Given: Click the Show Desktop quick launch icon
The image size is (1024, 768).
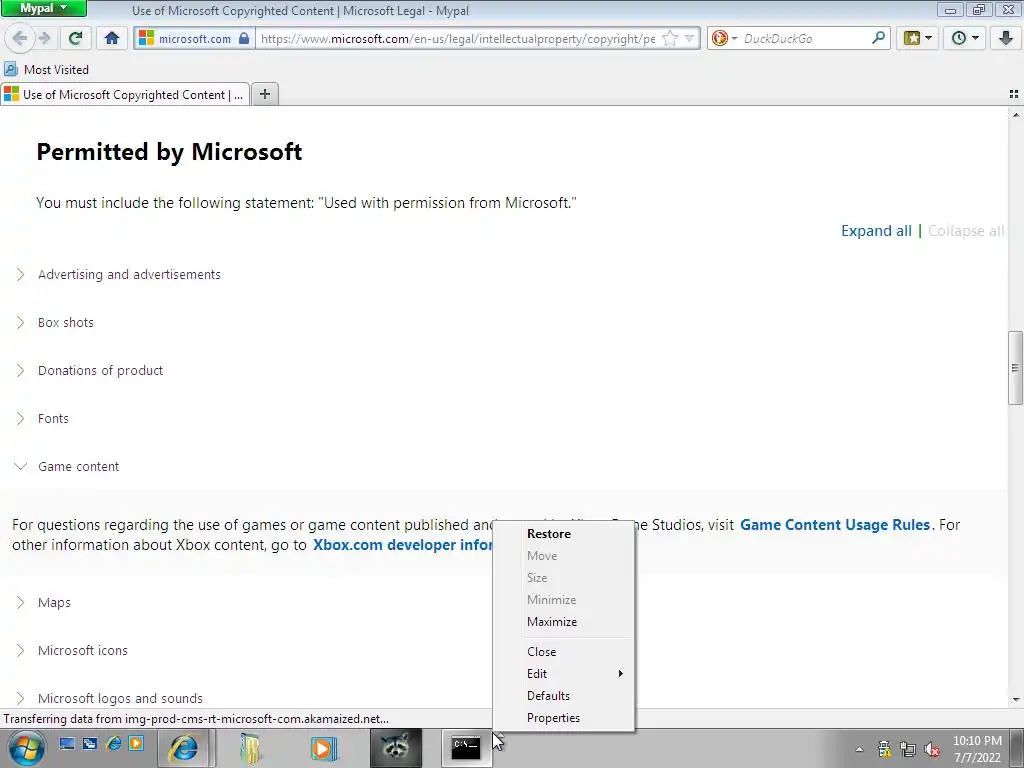Looking at the screenshot, I should (x=67, y=744).
